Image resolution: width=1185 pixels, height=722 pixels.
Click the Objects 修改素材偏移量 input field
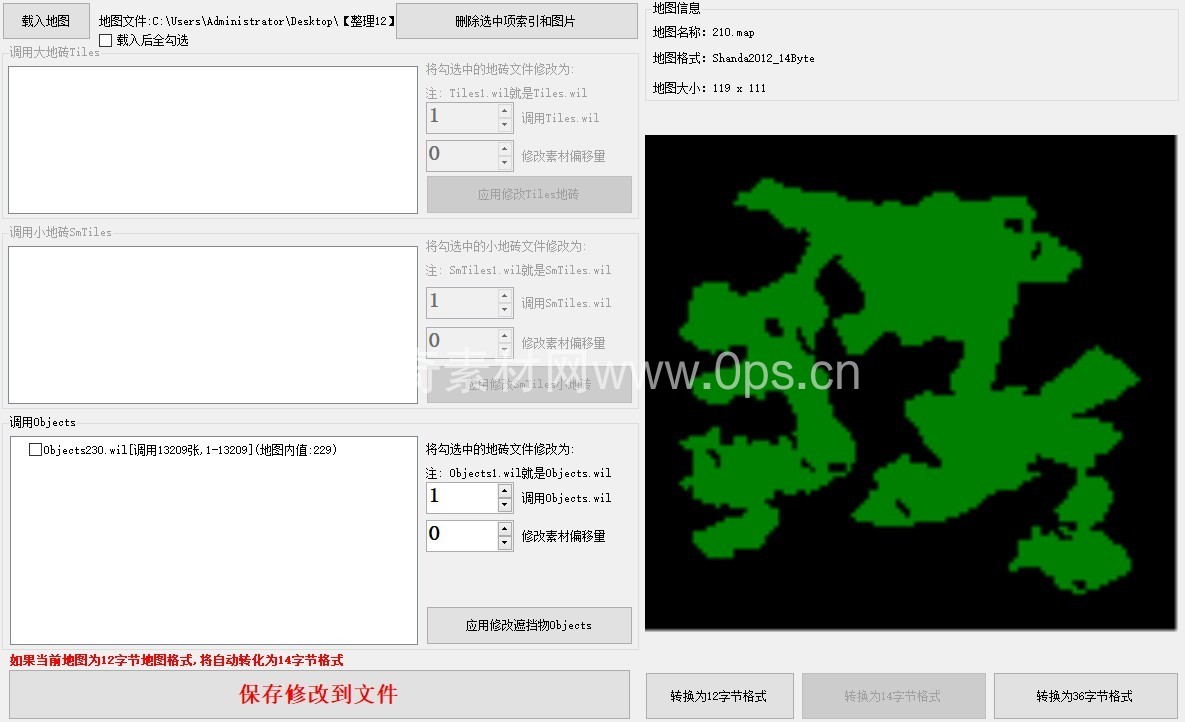pos(461,535)
